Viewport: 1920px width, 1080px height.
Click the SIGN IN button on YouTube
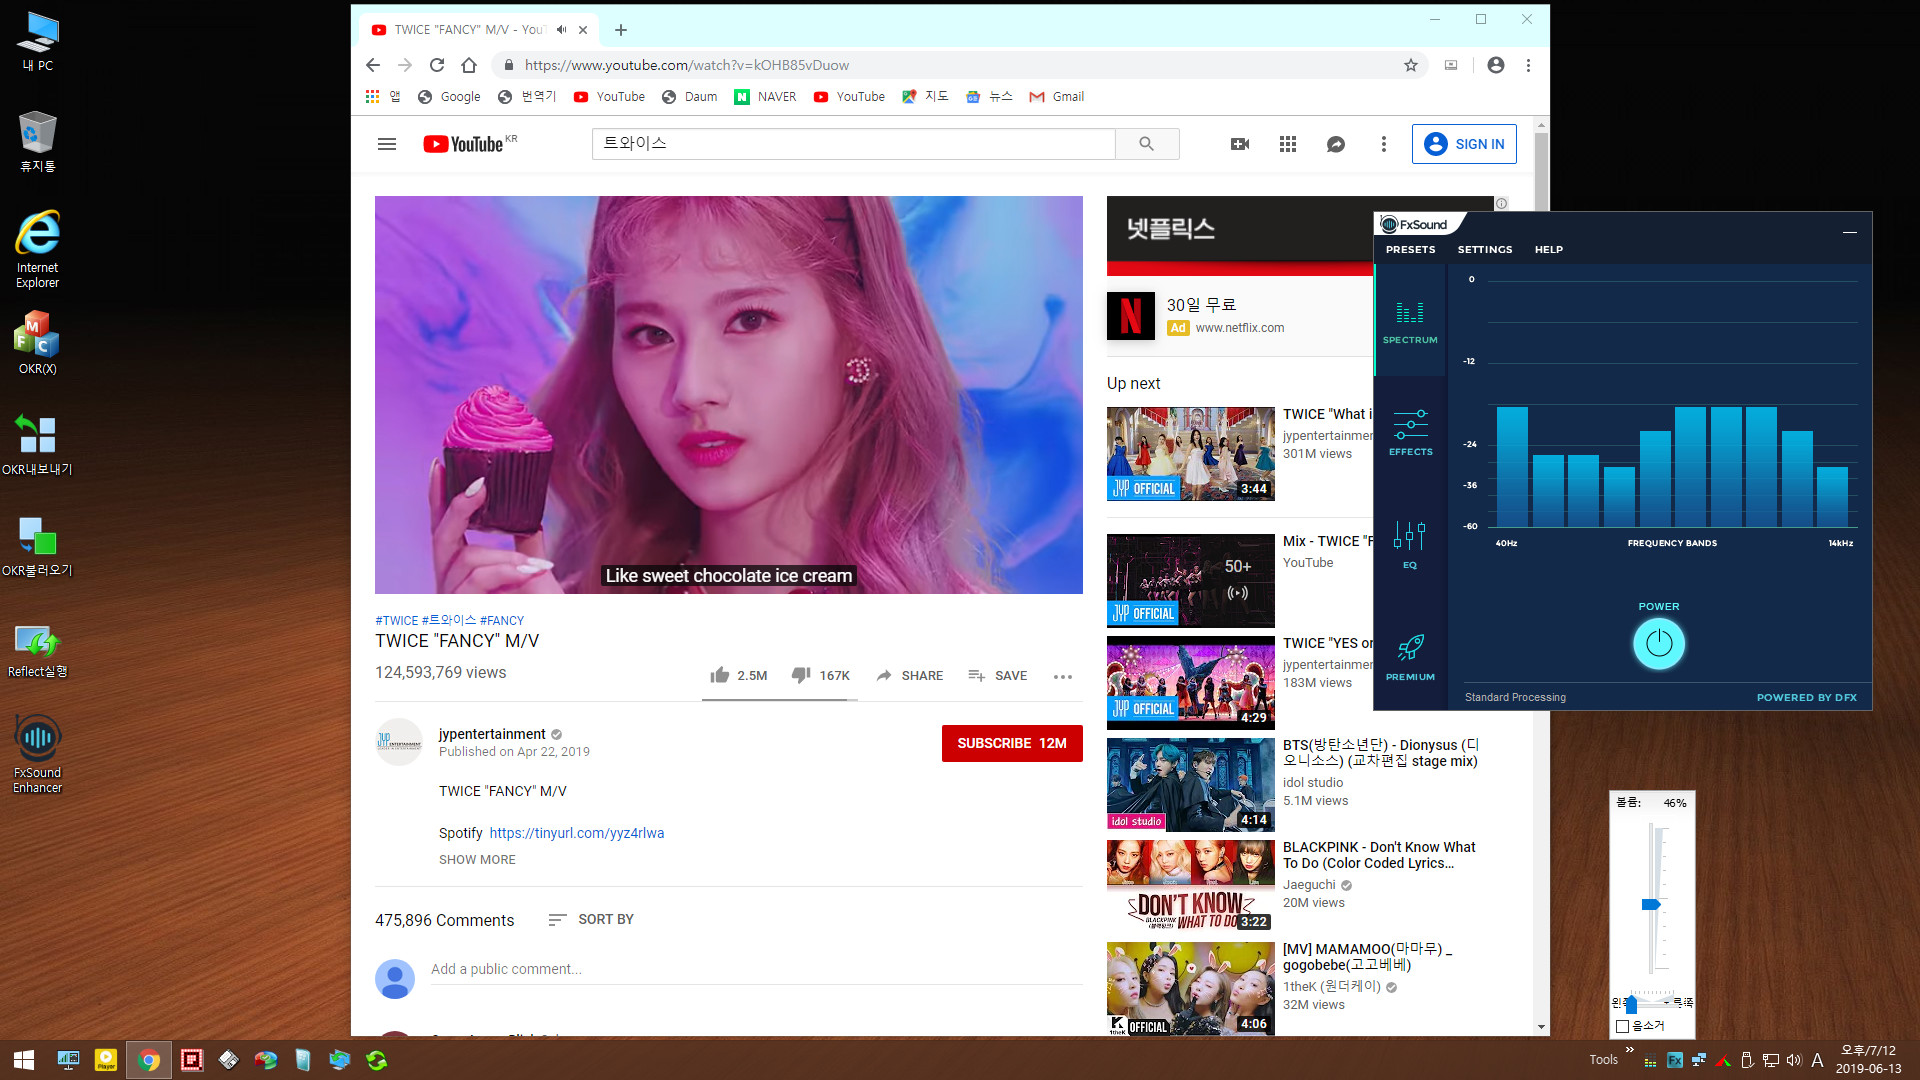pyautogui.click(x=1464, y=144)
